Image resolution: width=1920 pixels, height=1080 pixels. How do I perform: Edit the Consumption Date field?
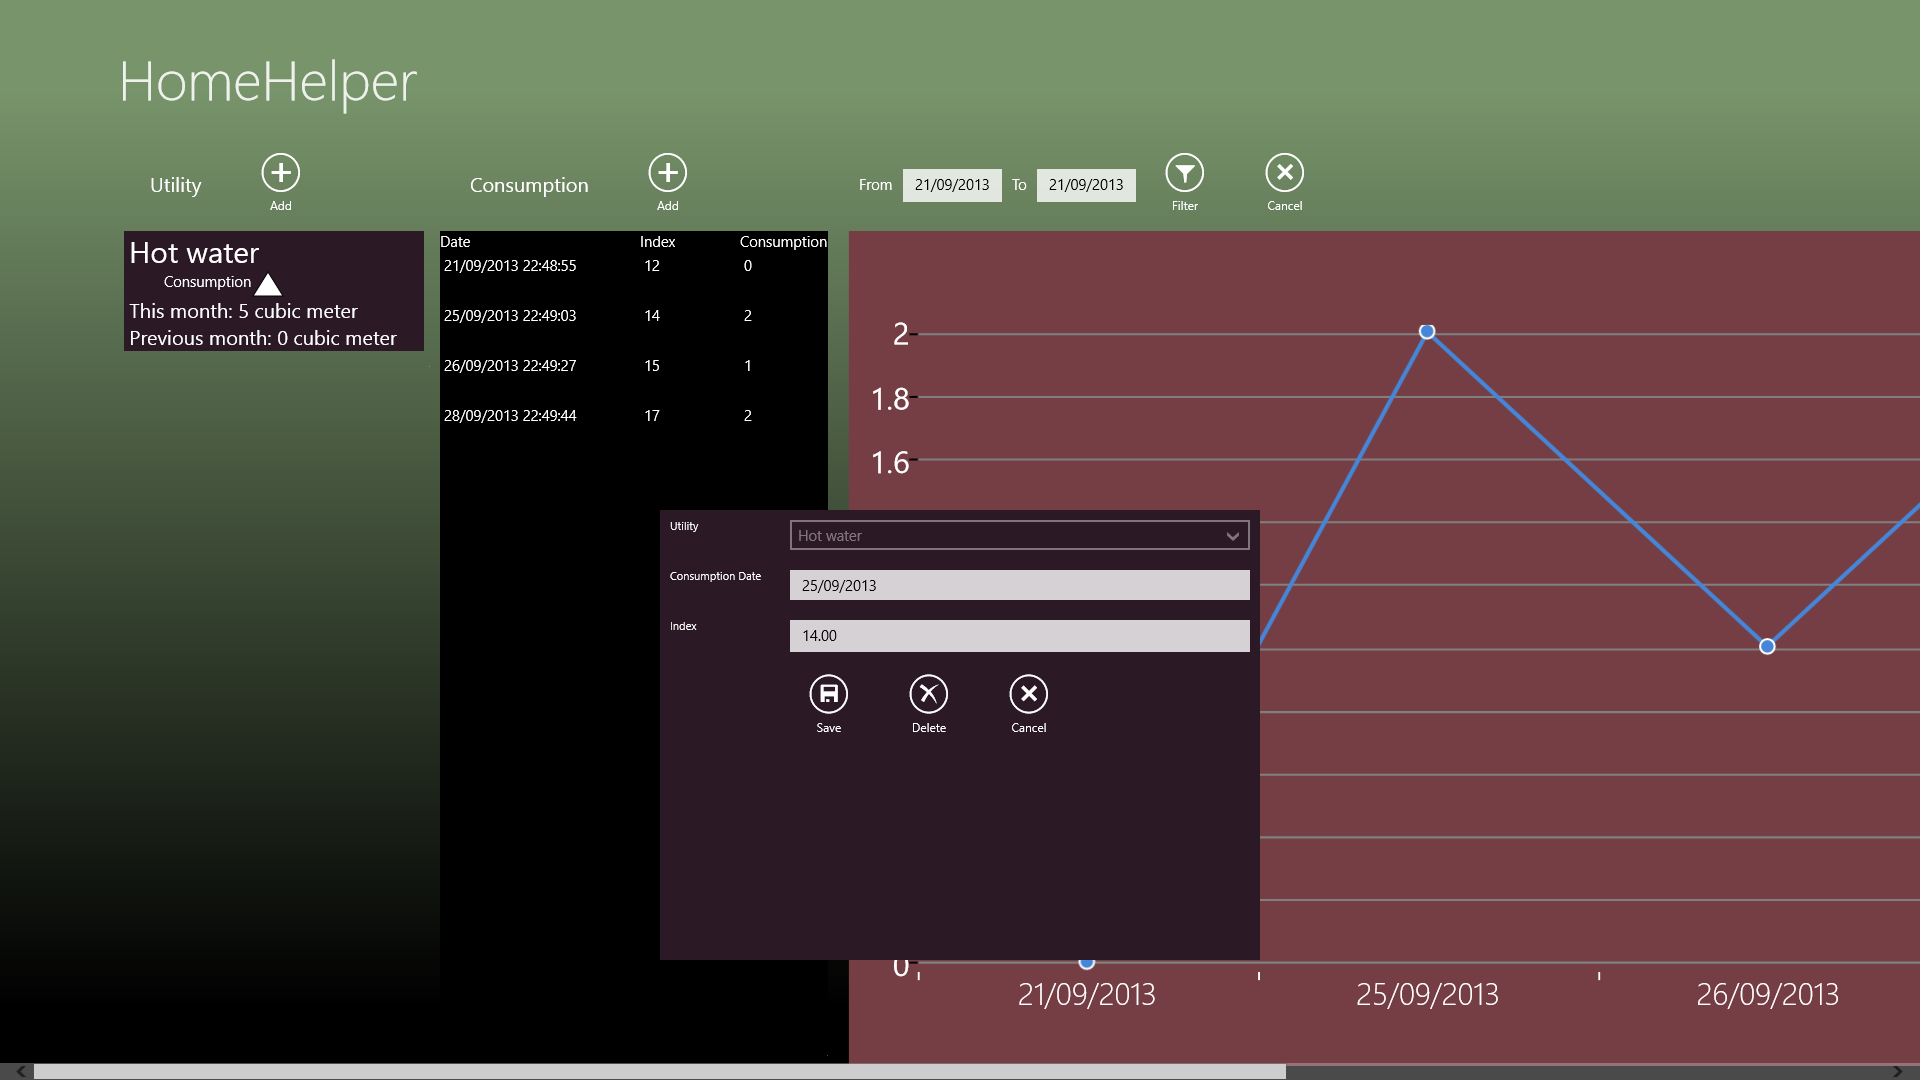pyautogui.click(x=1019, y=586)
